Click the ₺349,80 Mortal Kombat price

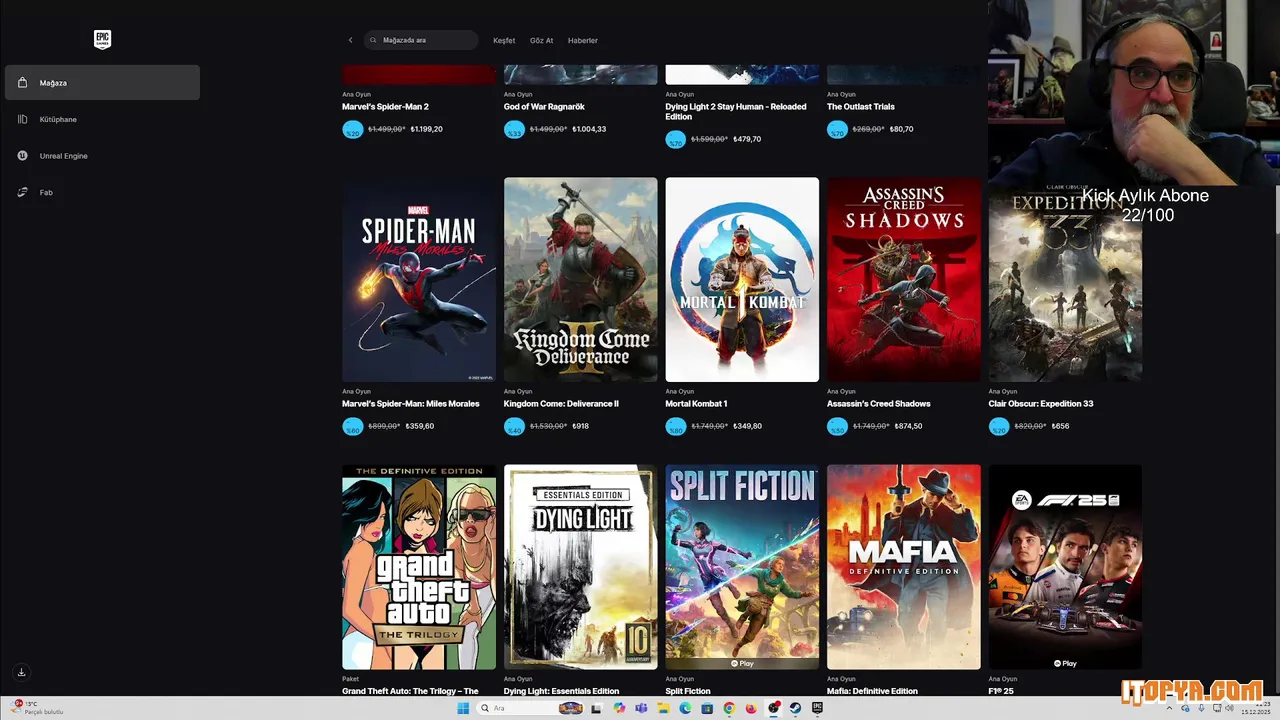(x=747, y=426)
